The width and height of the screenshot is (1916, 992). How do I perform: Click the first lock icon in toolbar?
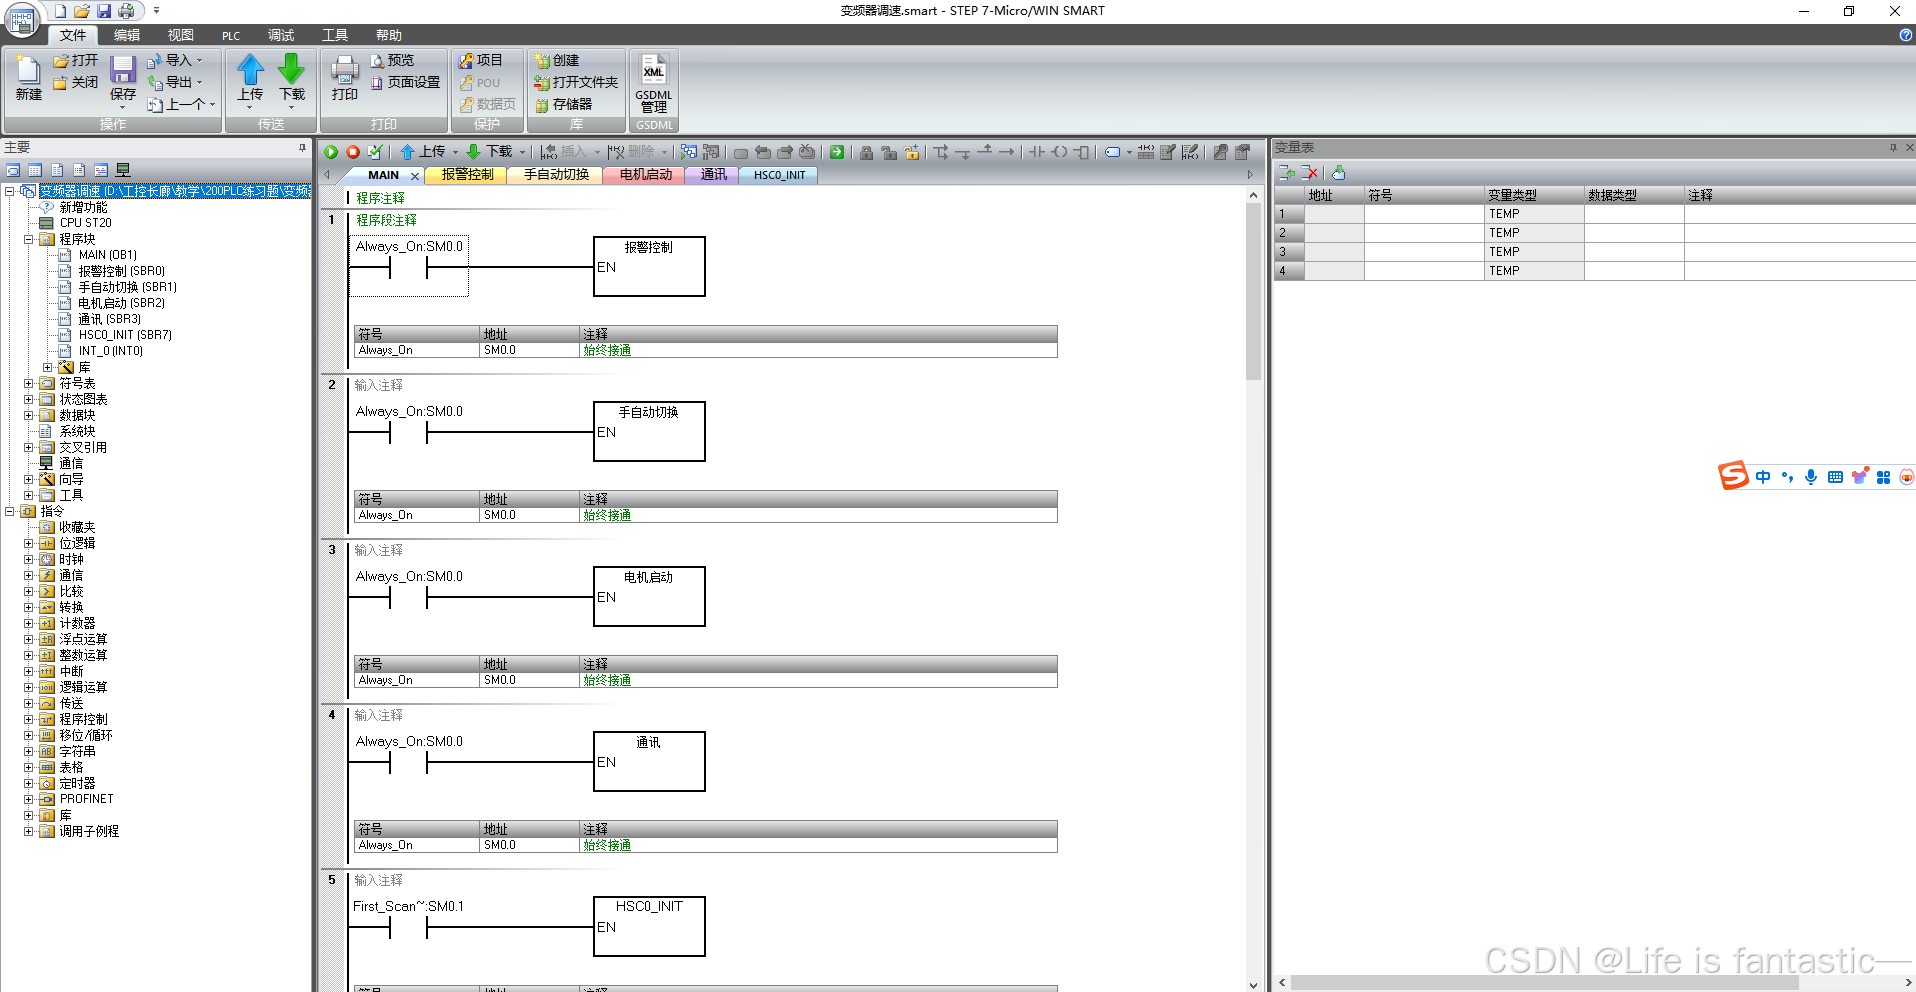(x=866, y=152)
